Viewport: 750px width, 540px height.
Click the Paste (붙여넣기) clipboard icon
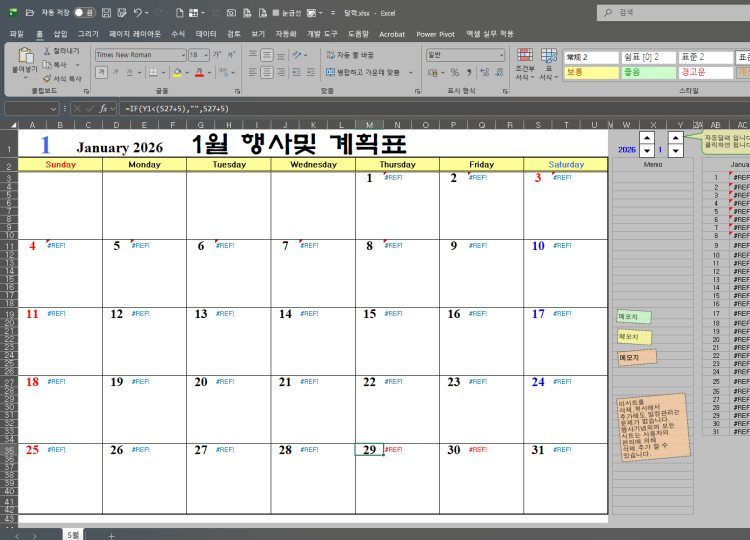point(25,56)
